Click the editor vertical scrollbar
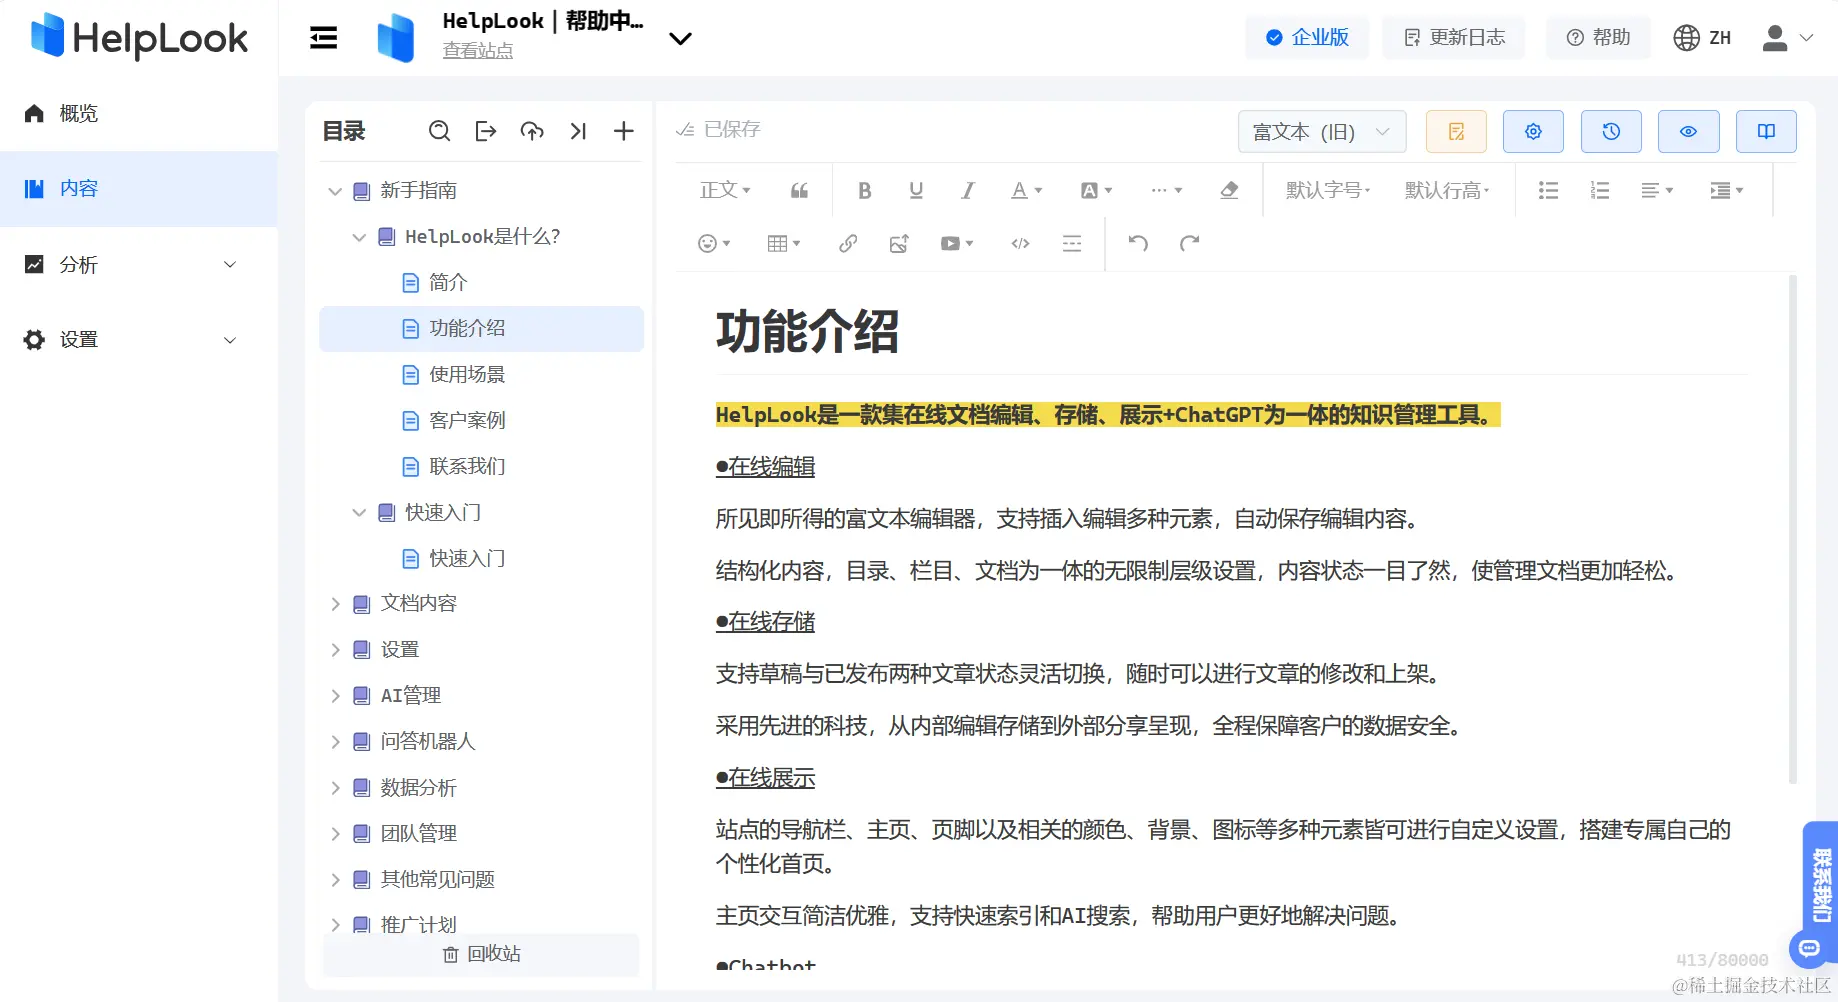1838x1002 pixels. point(1793,530)
